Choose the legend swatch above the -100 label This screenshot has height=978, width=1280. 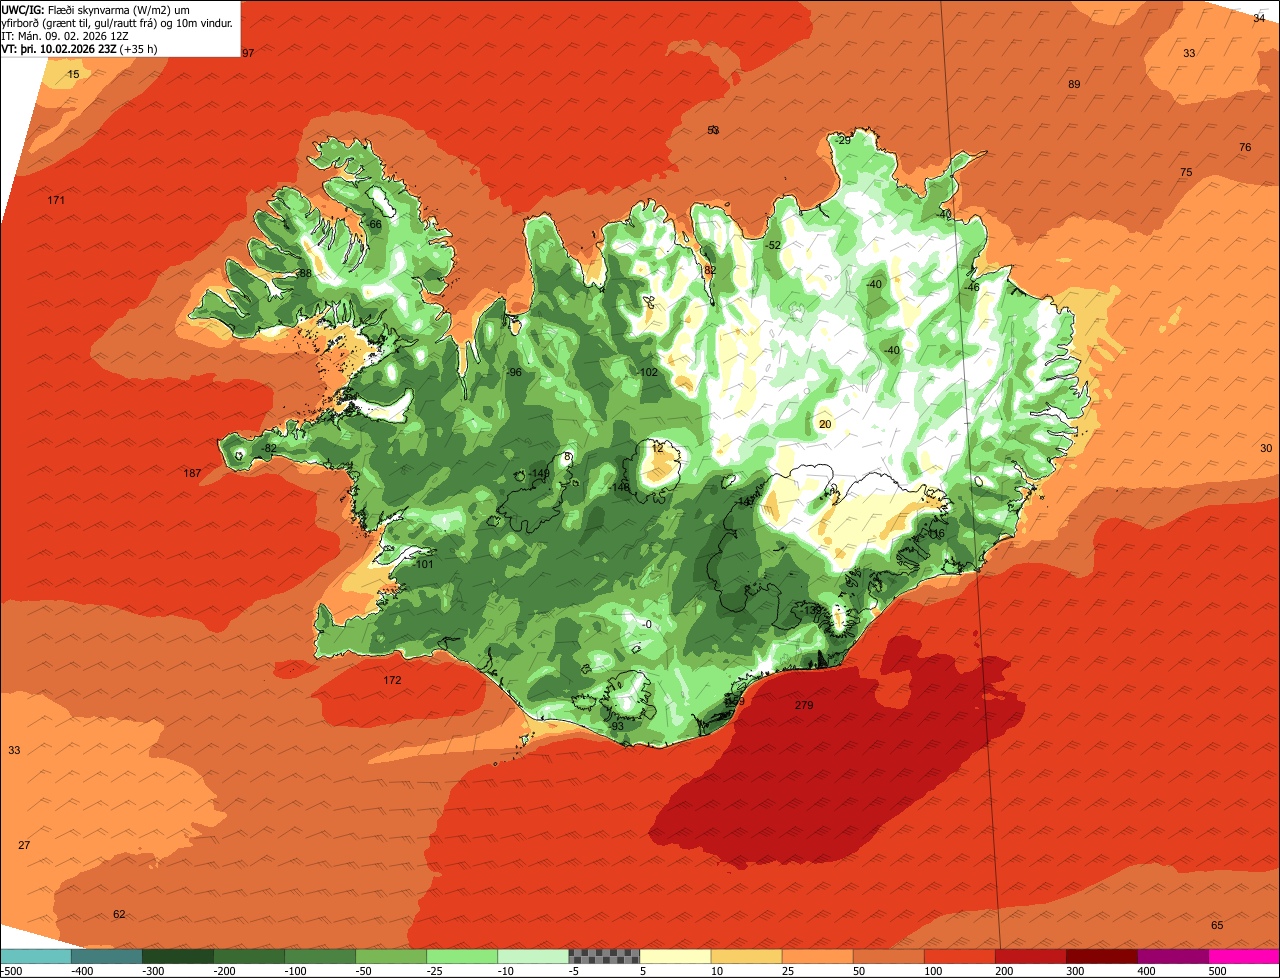320,956
